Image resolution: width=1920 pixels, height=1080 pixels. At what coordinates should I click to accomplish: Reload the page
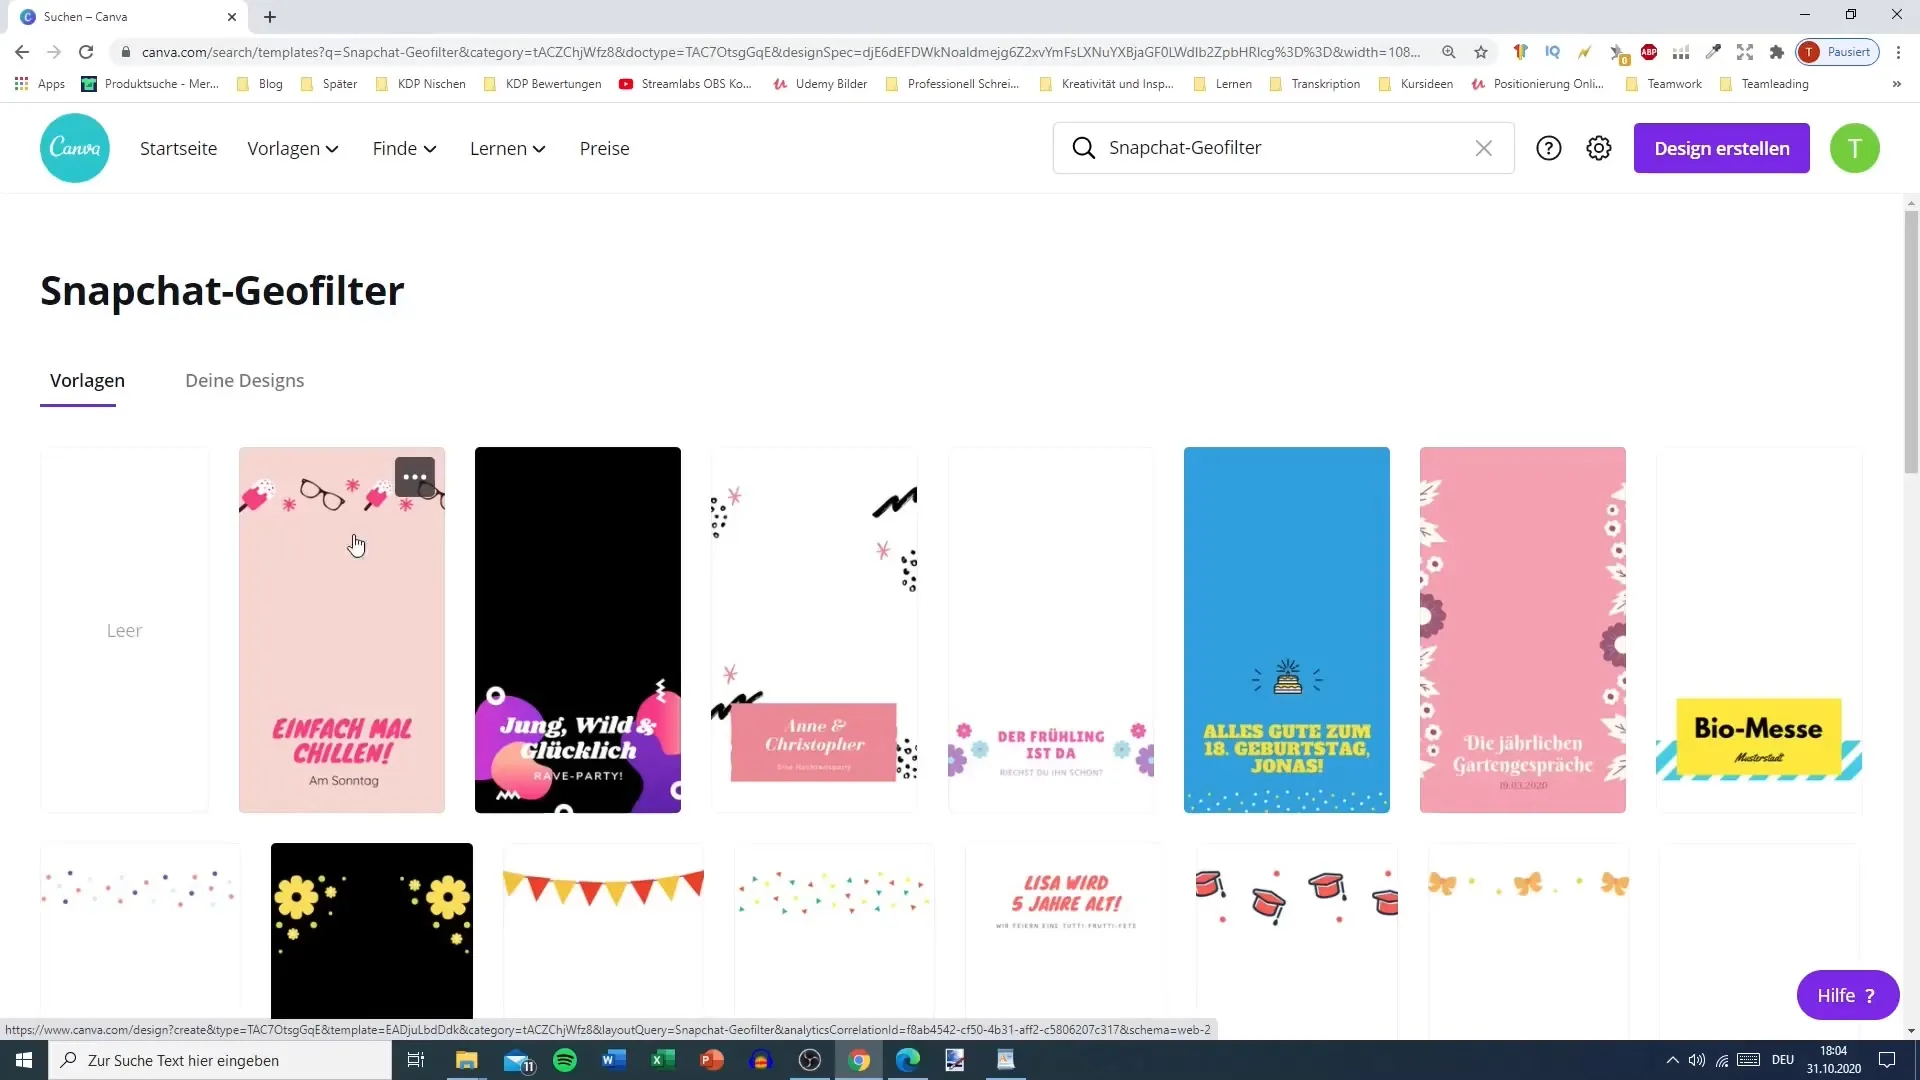tap(86, 52)
